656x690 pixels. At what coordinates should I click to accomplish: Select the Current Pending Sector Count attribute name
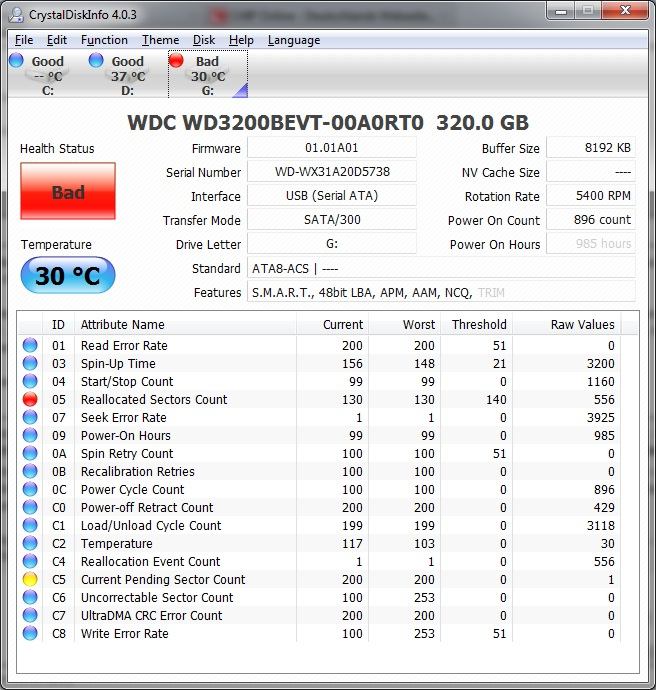coord(163,580)
